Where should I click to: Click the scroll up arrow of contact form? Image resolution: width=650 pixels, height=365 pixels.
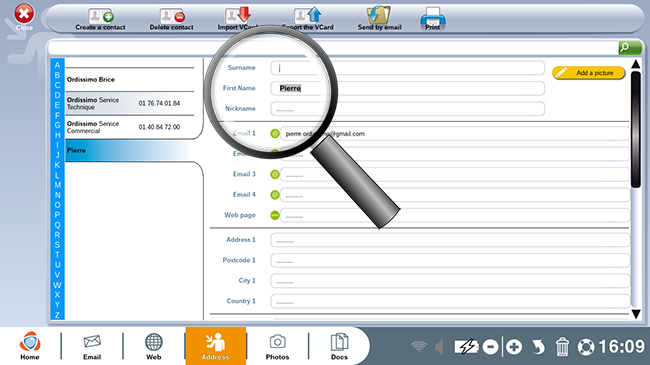[x=635, y=64]
